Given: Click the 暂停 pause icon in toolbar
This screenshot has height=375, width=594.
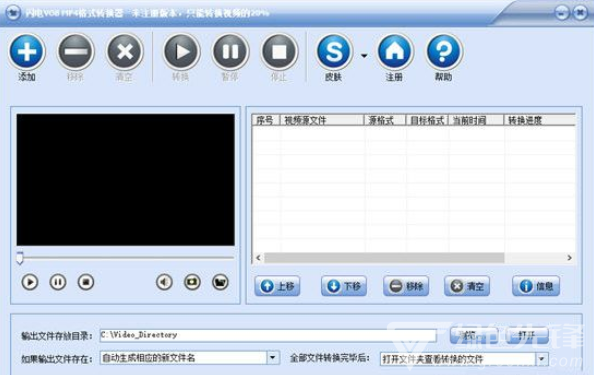Looking at the screenshot, I should coord(230,52).
